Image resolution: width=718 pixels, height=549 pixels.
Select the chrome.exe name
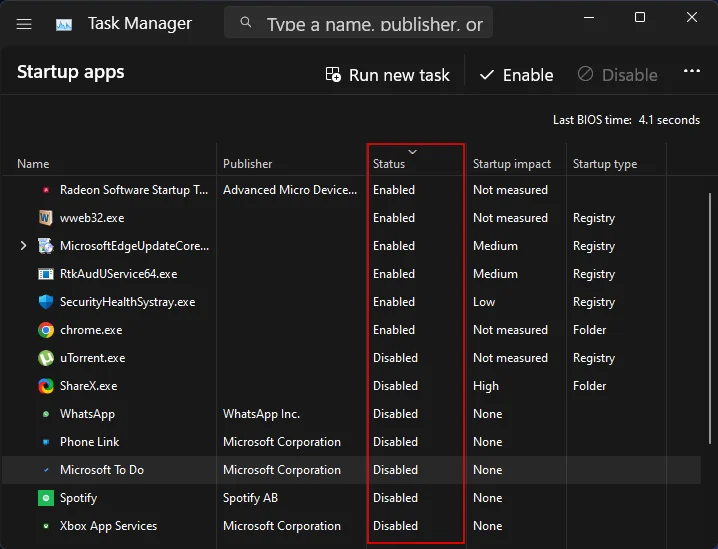click(x=91, y=330)
